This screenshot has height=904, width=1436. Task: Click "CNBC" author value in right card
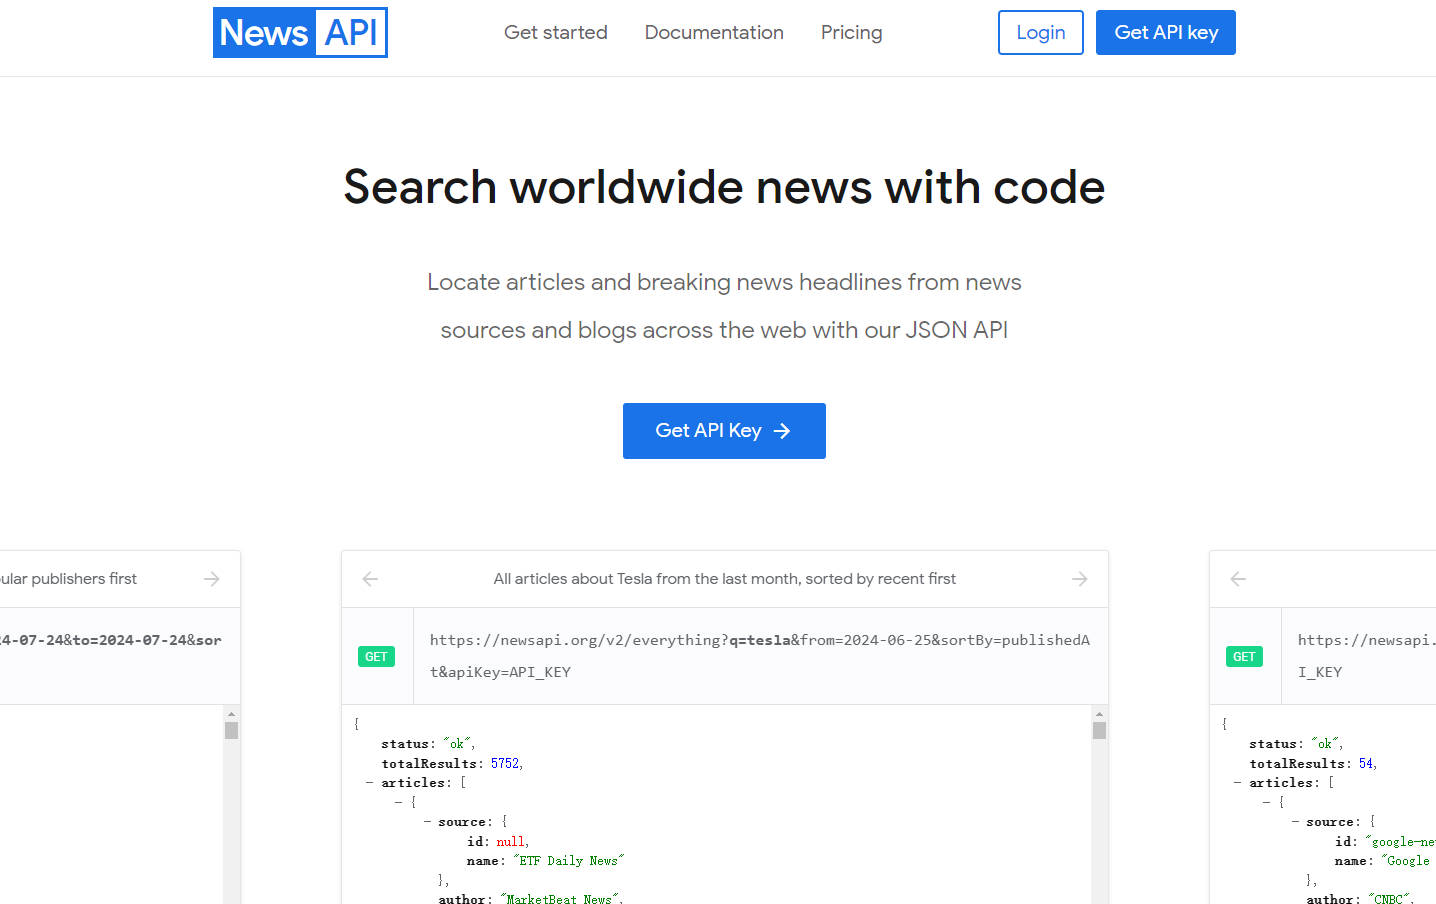[1388, 899]
